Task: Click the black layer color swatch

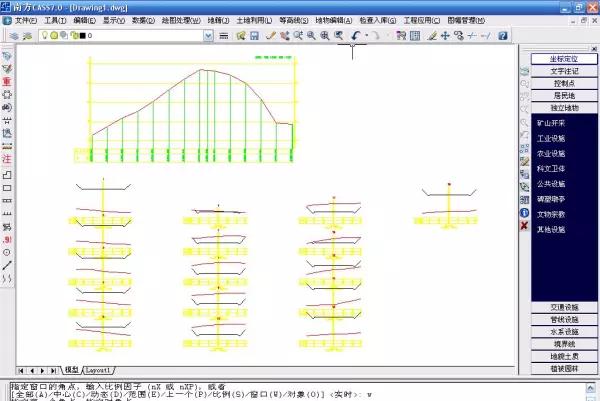Action: [x=82, y=36]
